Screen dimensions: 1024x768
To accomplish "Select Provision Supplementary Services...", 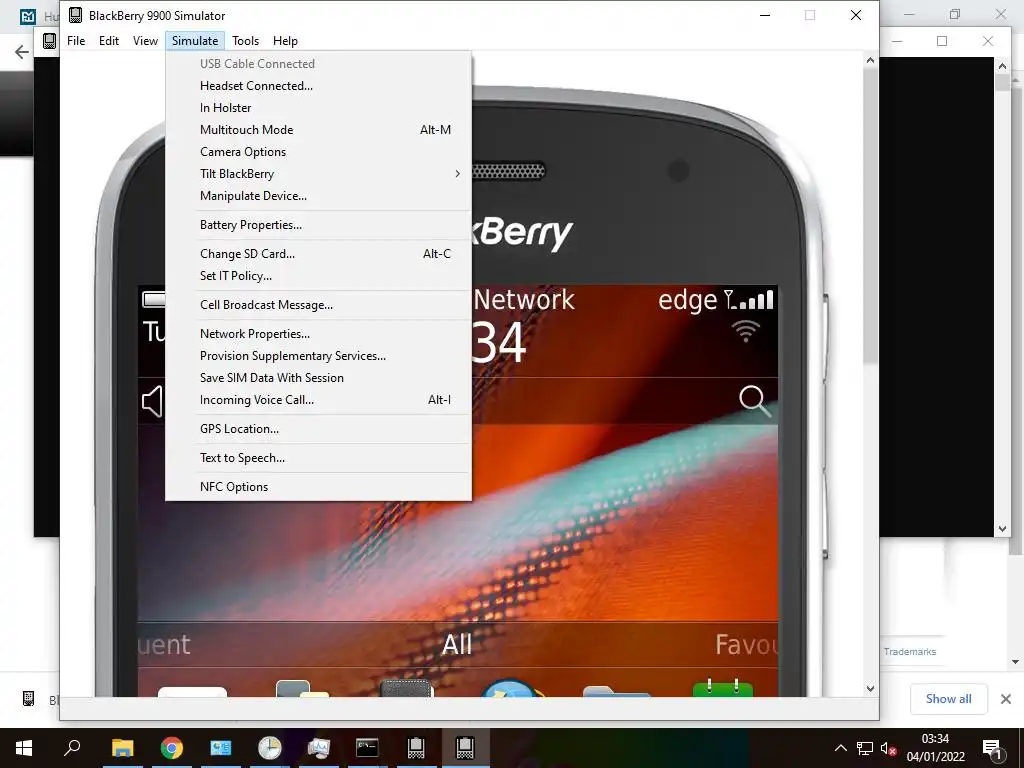I will [x=319, y=356].
